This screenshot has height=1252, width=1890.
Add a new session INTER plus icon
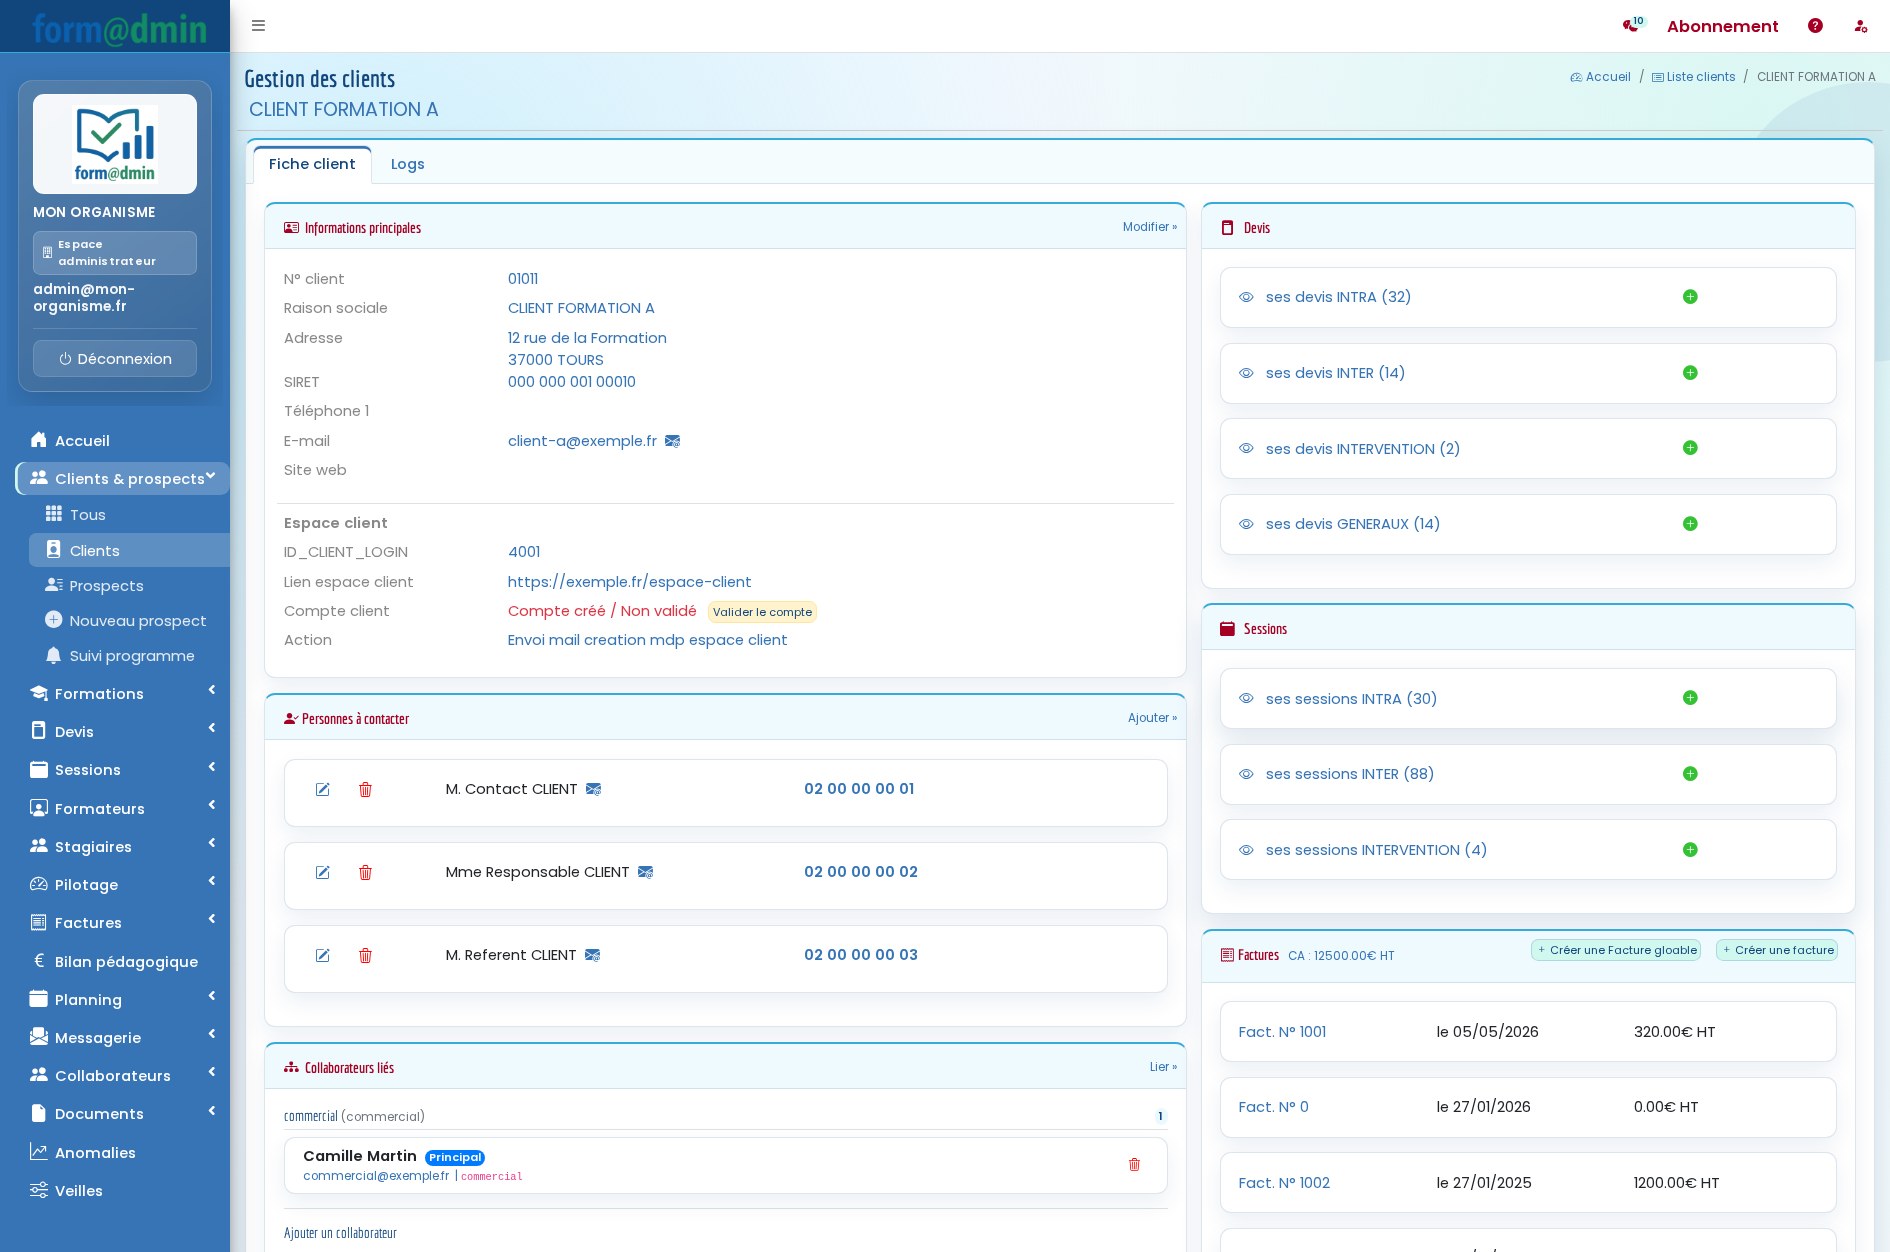(x=1690, y=774)
